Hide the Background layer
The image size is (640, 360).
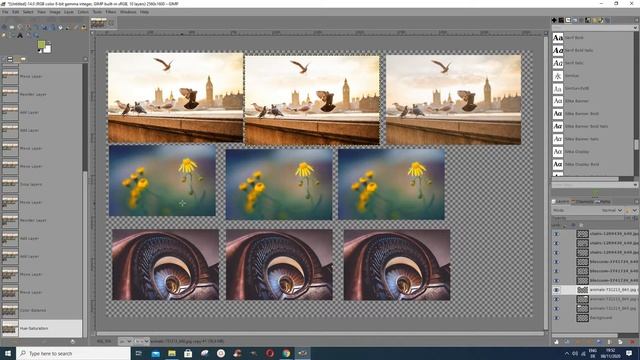[556, 318]
